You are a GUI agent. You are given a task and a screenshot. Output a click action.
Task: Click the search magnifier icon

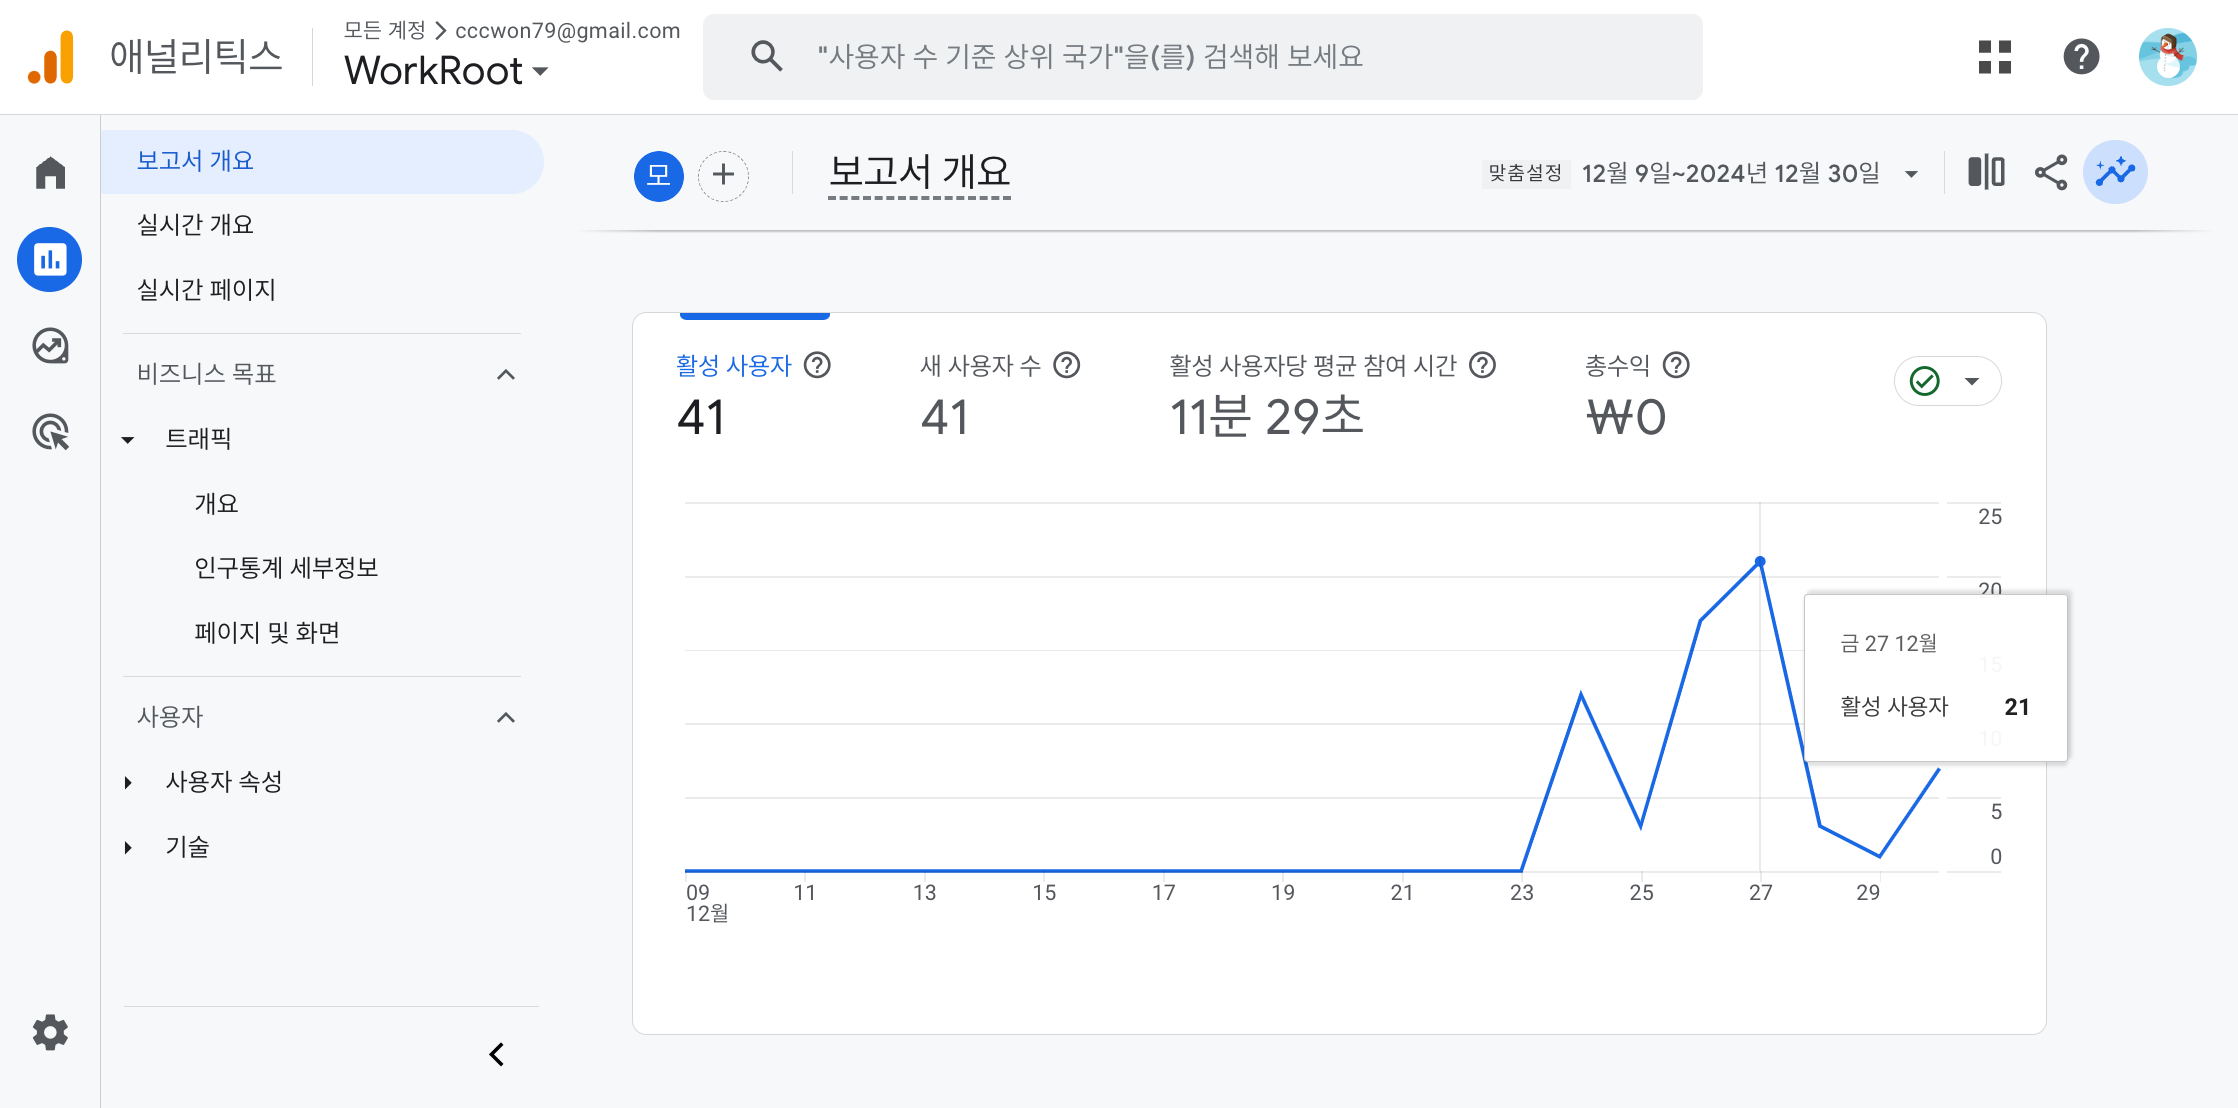[x=766, y=56]
